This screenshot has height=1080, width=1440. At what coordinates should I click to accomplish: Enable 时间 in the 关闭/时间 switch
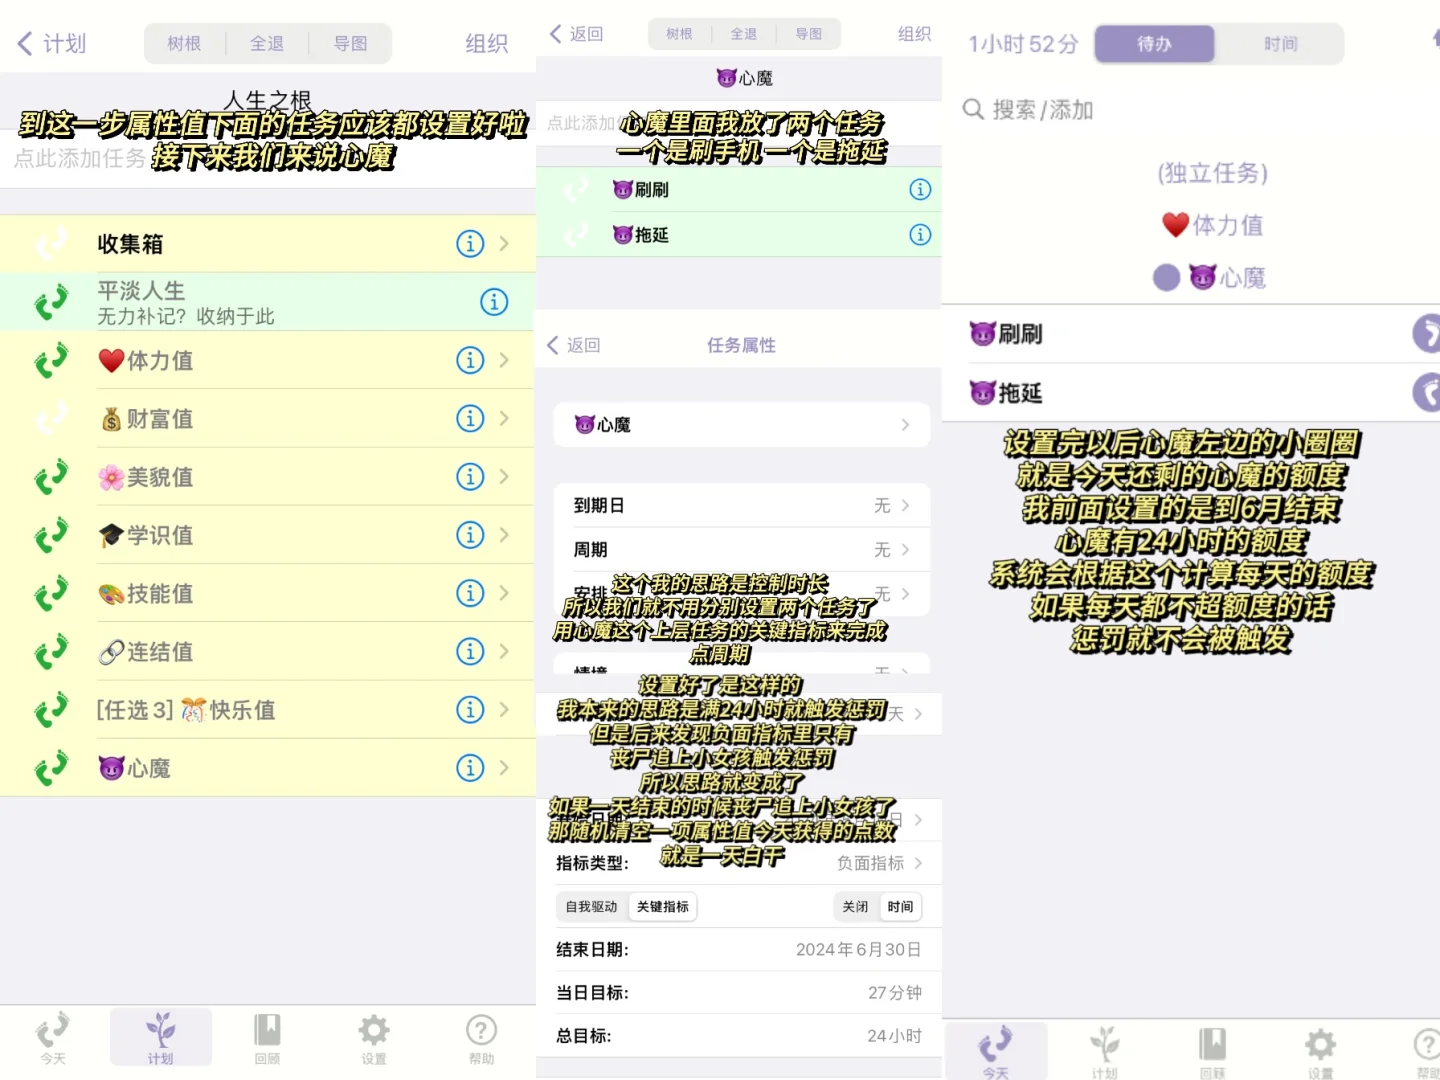tap(900, 907)
